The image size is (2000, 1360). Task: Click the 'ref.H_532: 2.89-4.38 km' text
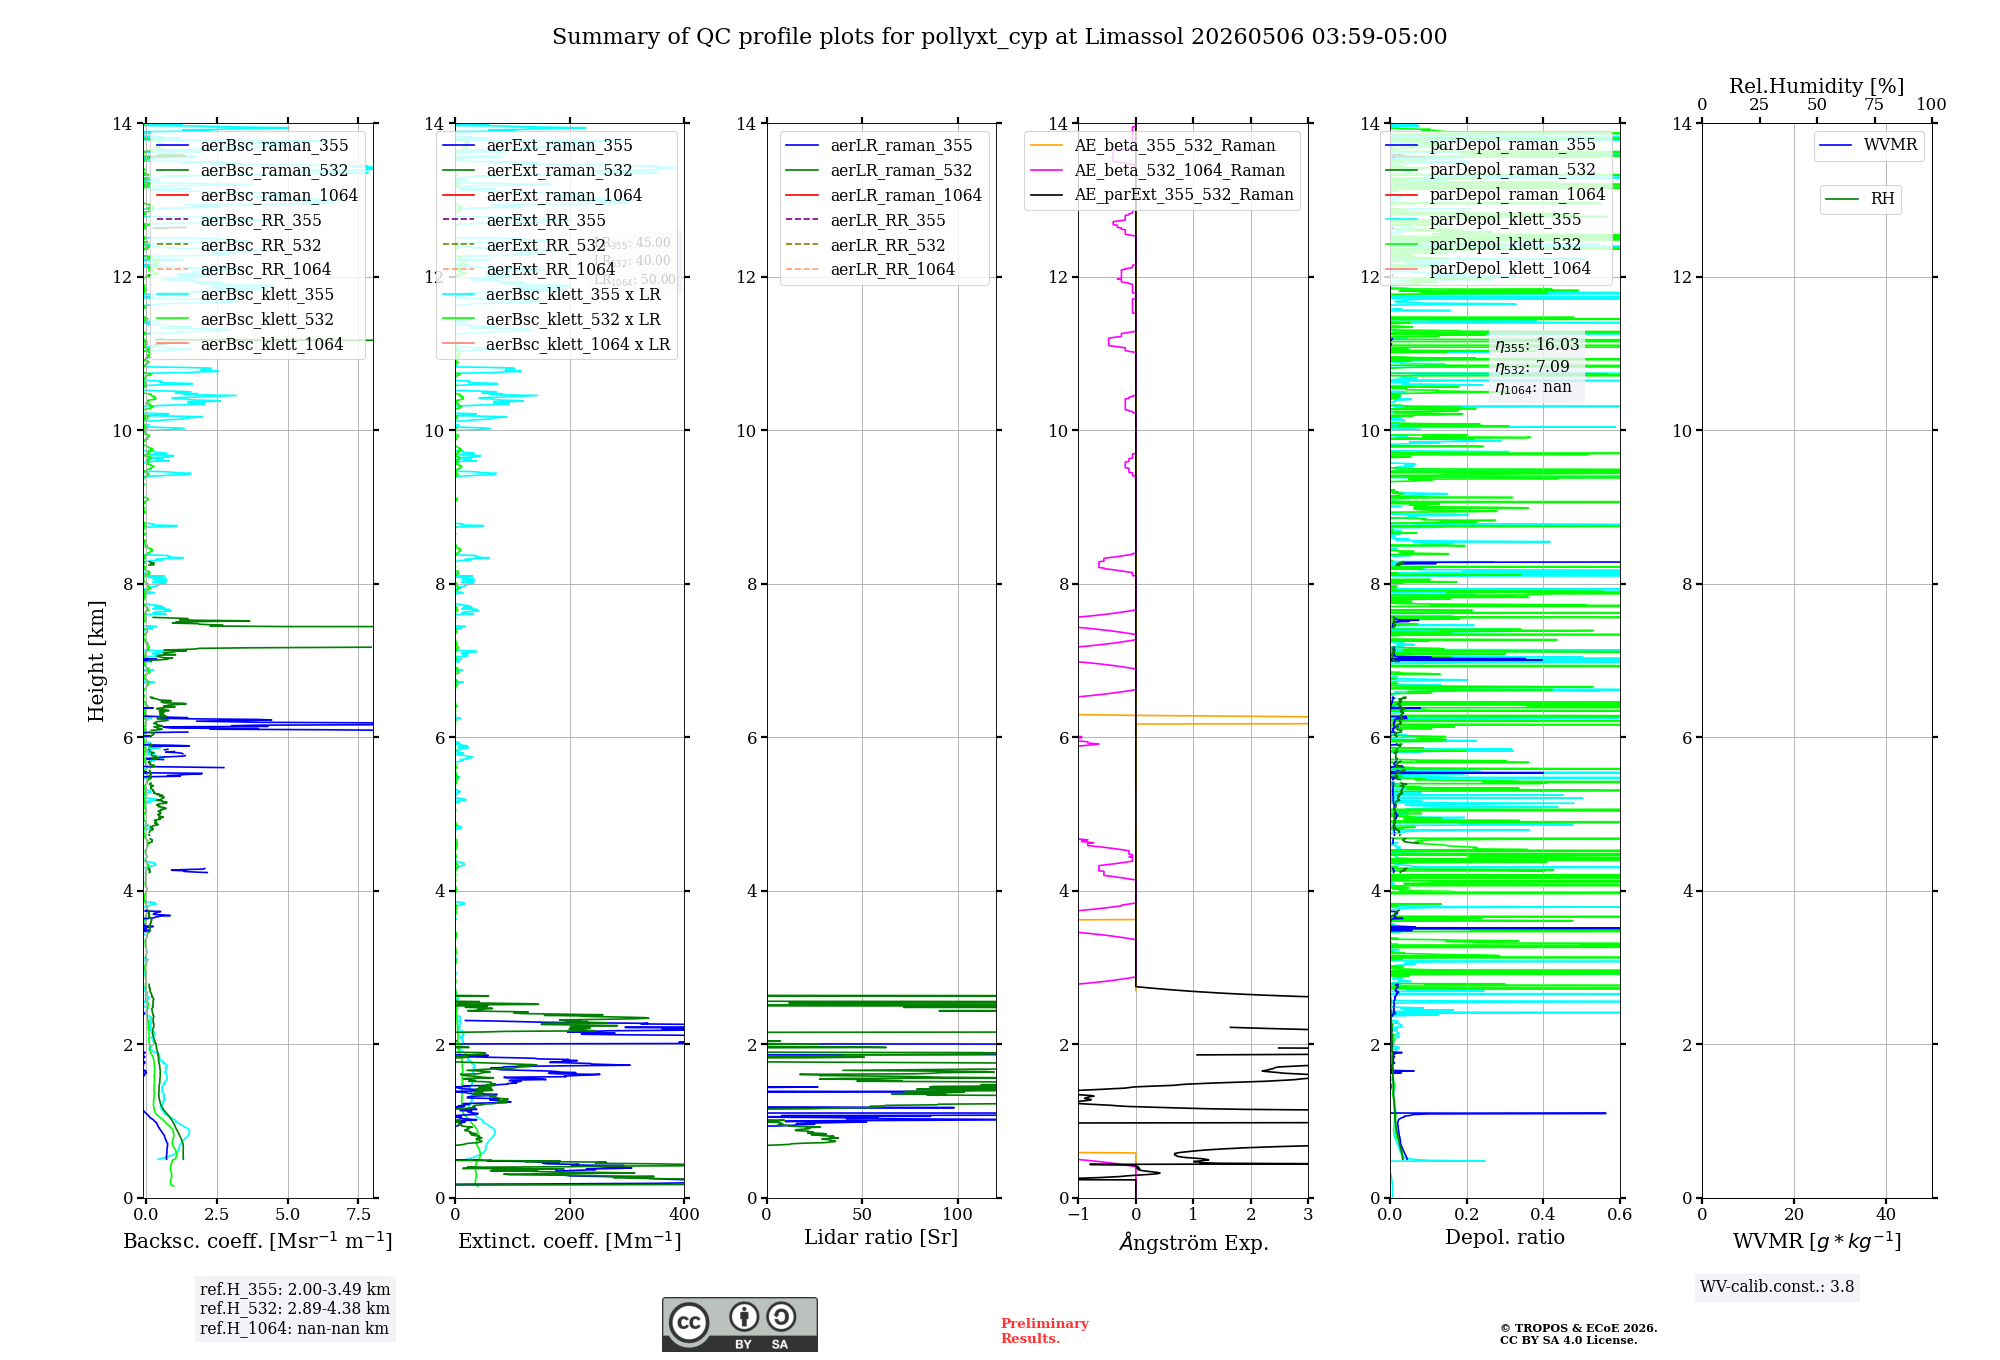[x=295, y=1308]
